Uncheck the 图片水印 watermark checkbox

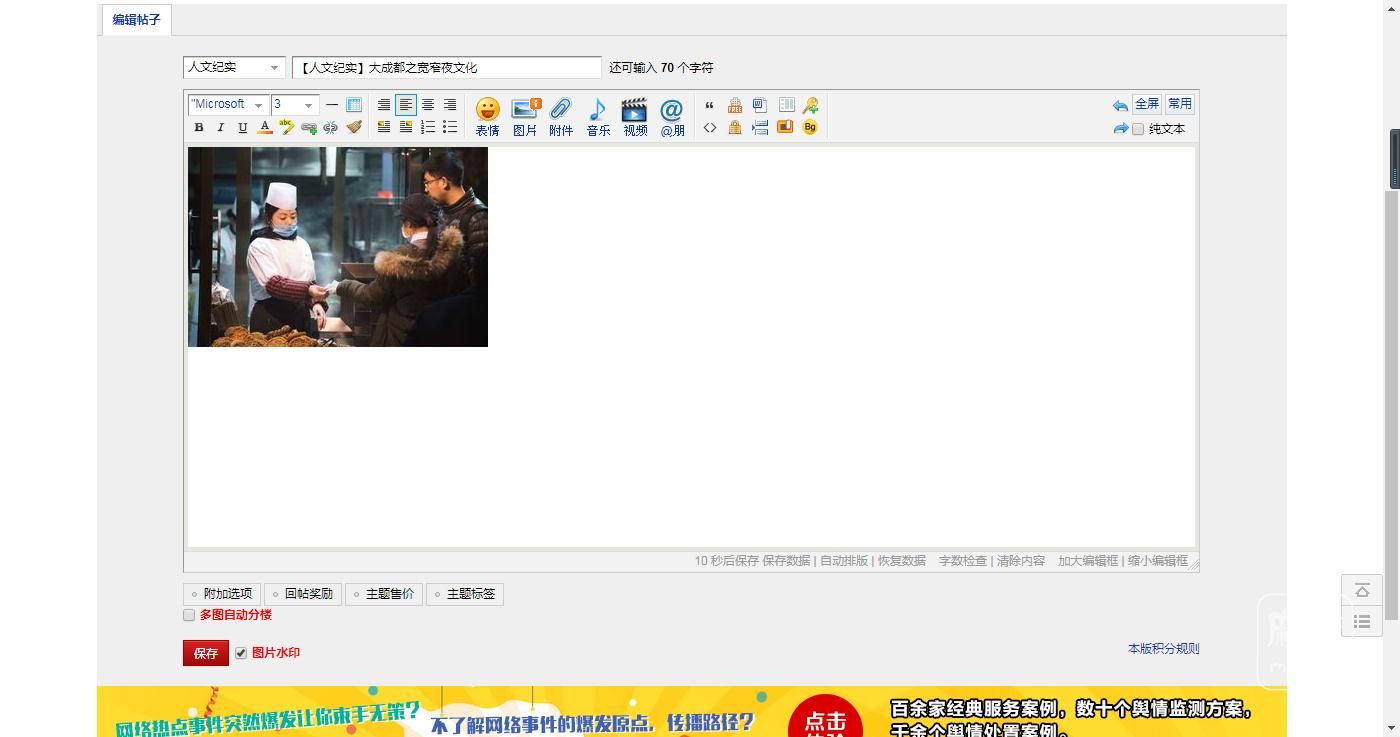(x=241, y=653)
